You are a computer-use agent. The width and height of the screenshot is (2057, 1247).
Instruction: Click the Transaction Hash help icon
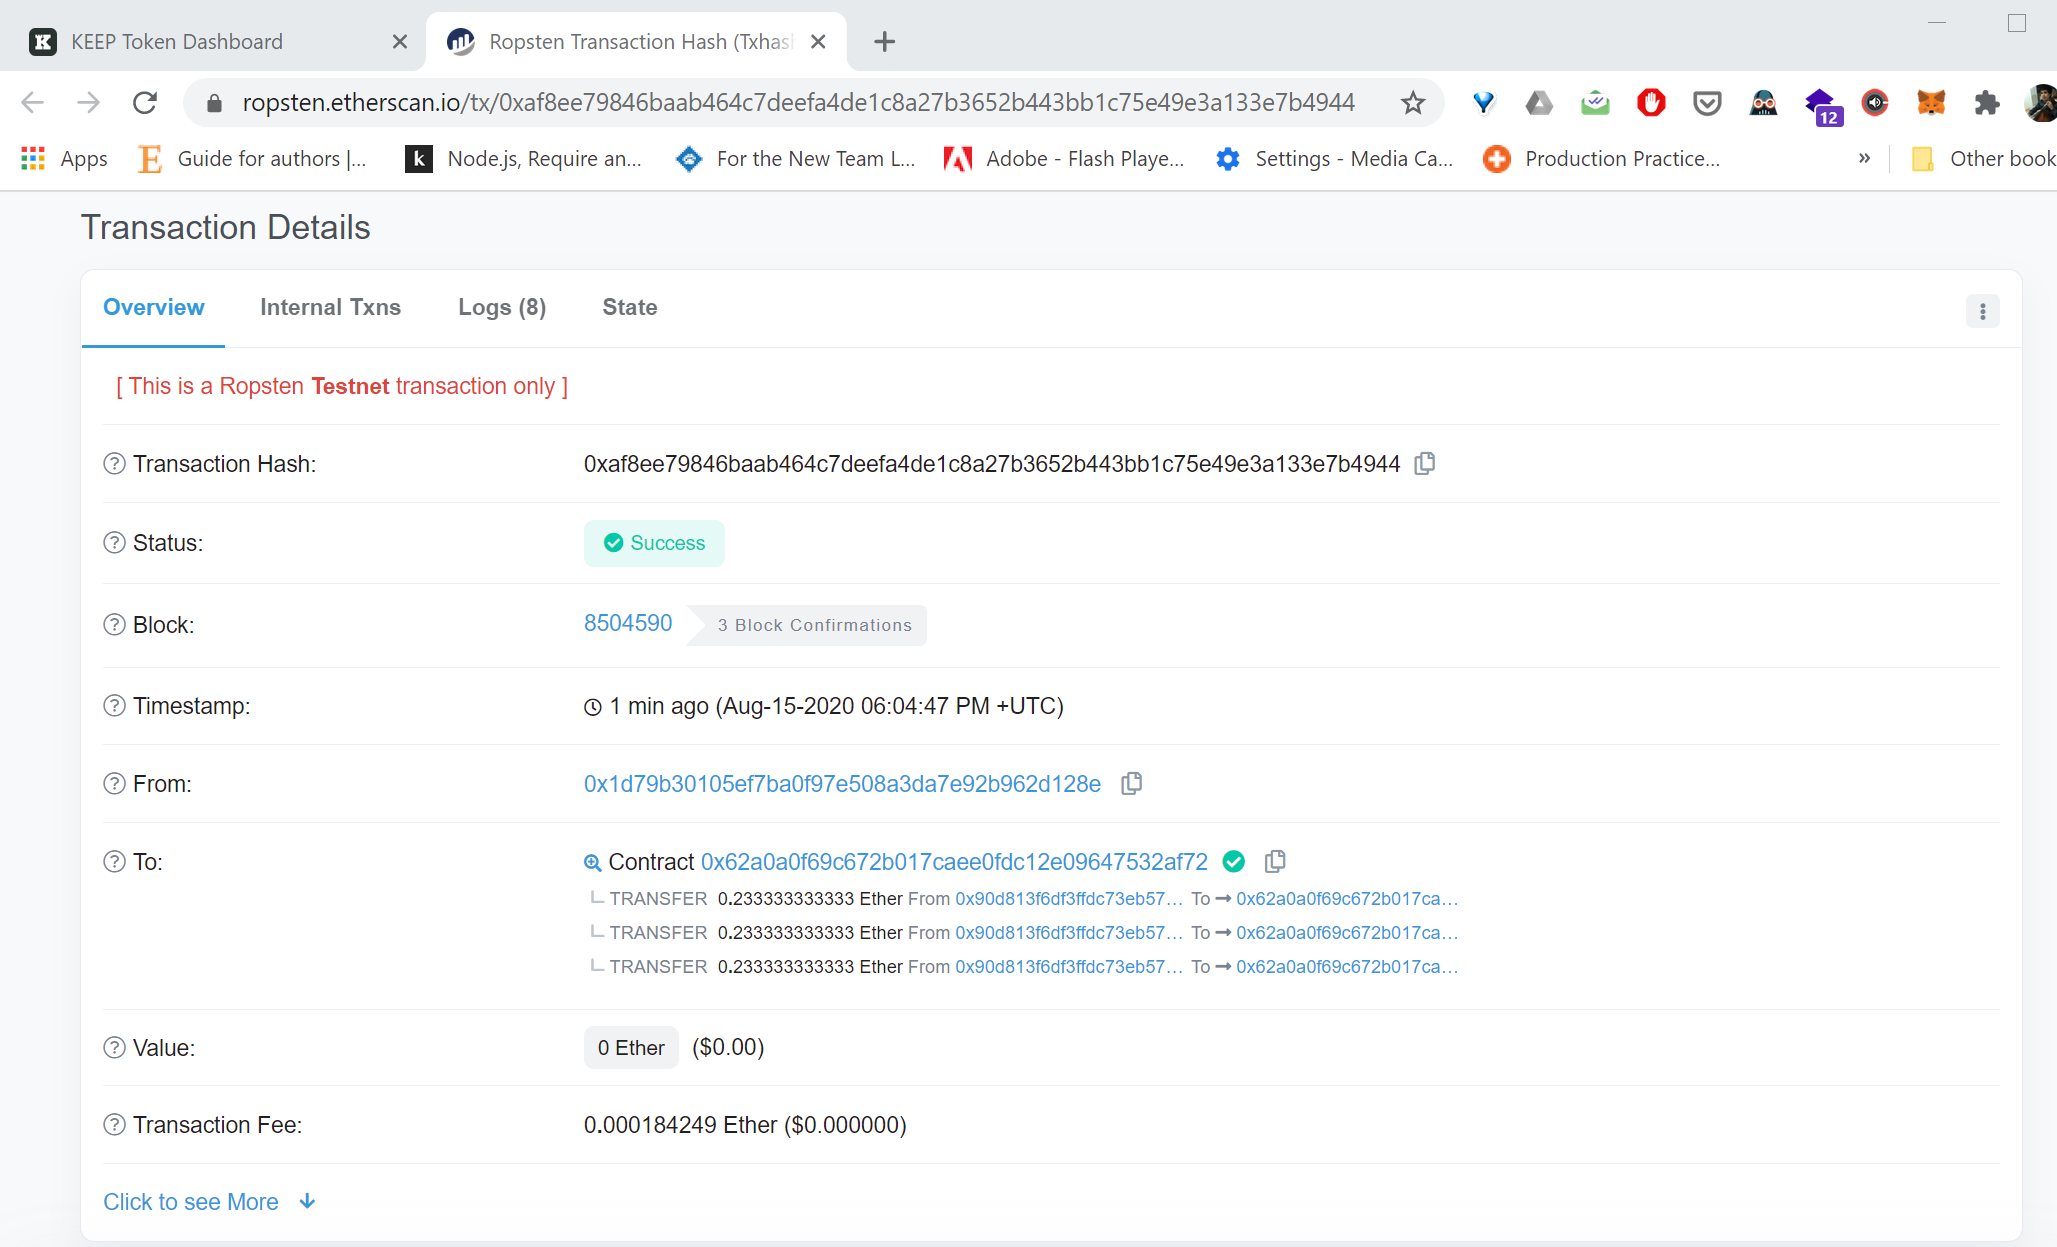(x=114, y=464)
